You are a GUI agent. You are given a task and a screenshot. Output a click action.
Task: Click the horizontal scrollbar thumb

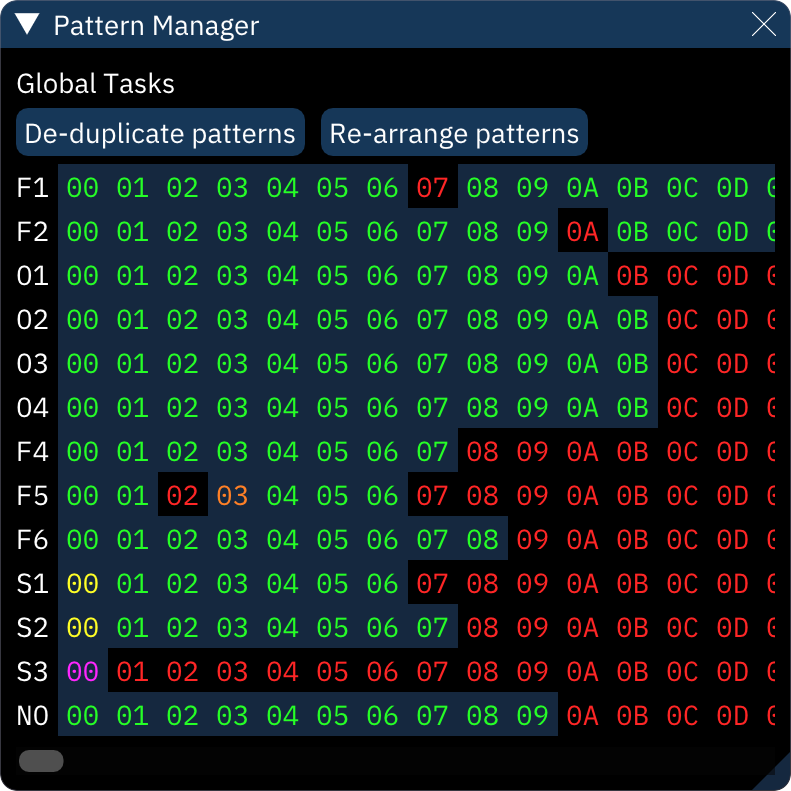pyautogui.click(x=41, y=762)
